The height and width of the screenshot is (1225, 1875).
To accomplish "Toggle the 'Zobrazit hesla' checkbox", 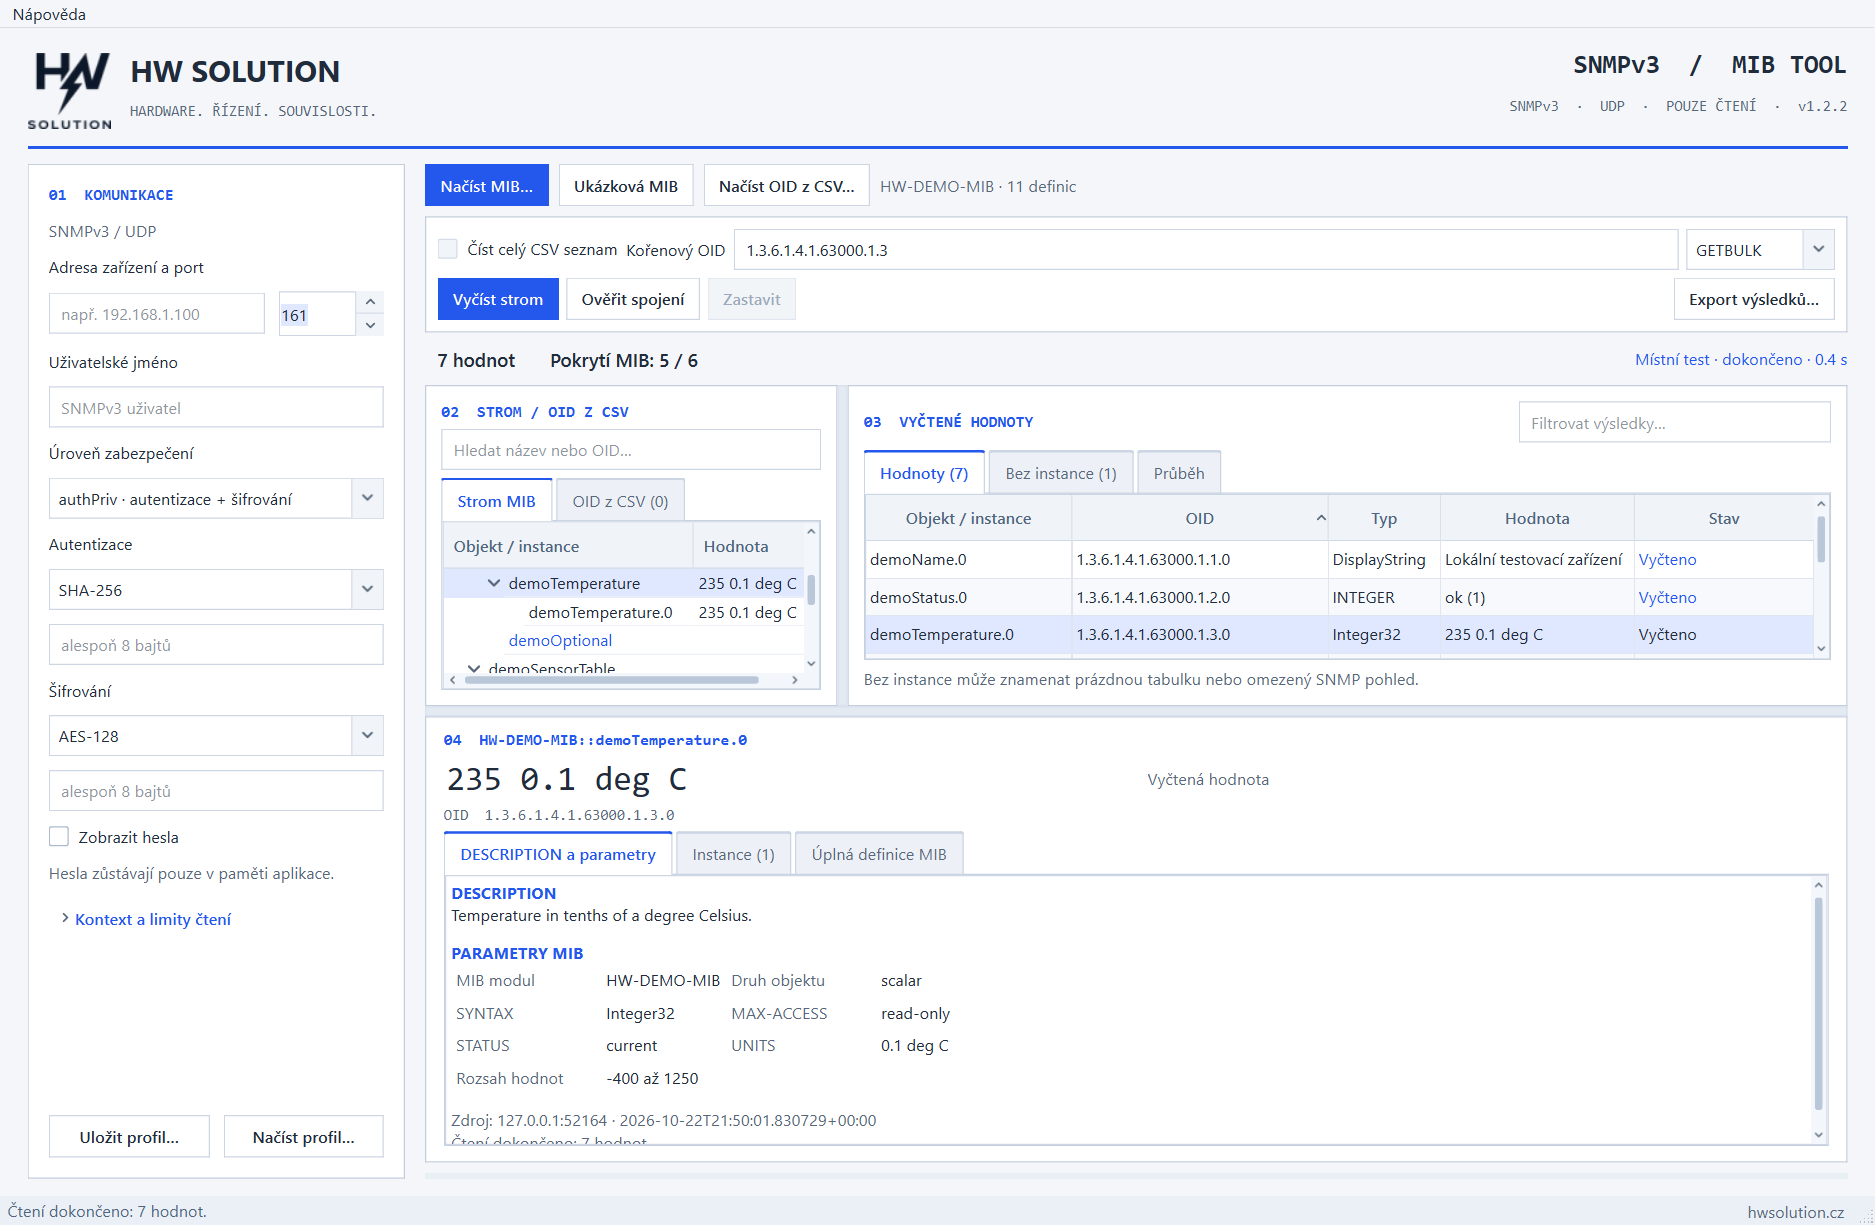I will pos(59,837).
